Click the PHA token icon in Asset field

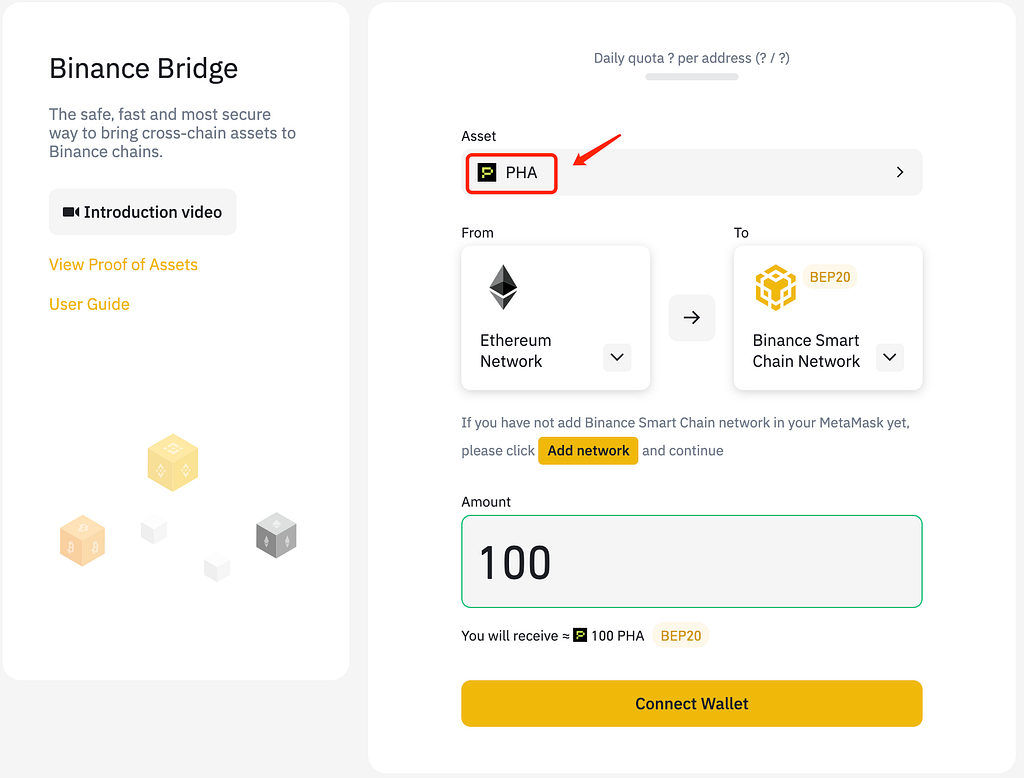(487, 172)
